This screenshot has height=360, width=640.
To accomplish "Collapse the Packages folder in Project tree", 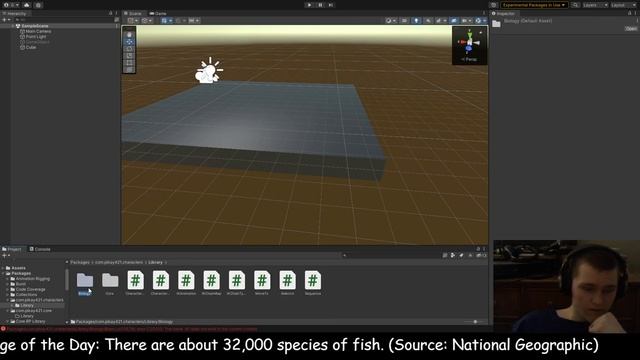I will (x=3, y=273).
